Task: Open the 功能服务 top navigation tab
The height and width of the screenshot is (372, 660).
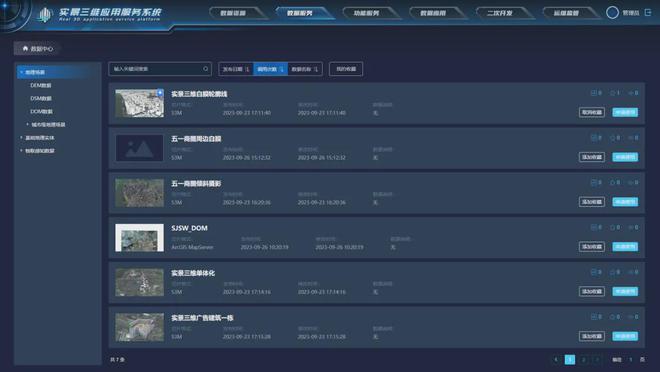Action: coord(366,13)
